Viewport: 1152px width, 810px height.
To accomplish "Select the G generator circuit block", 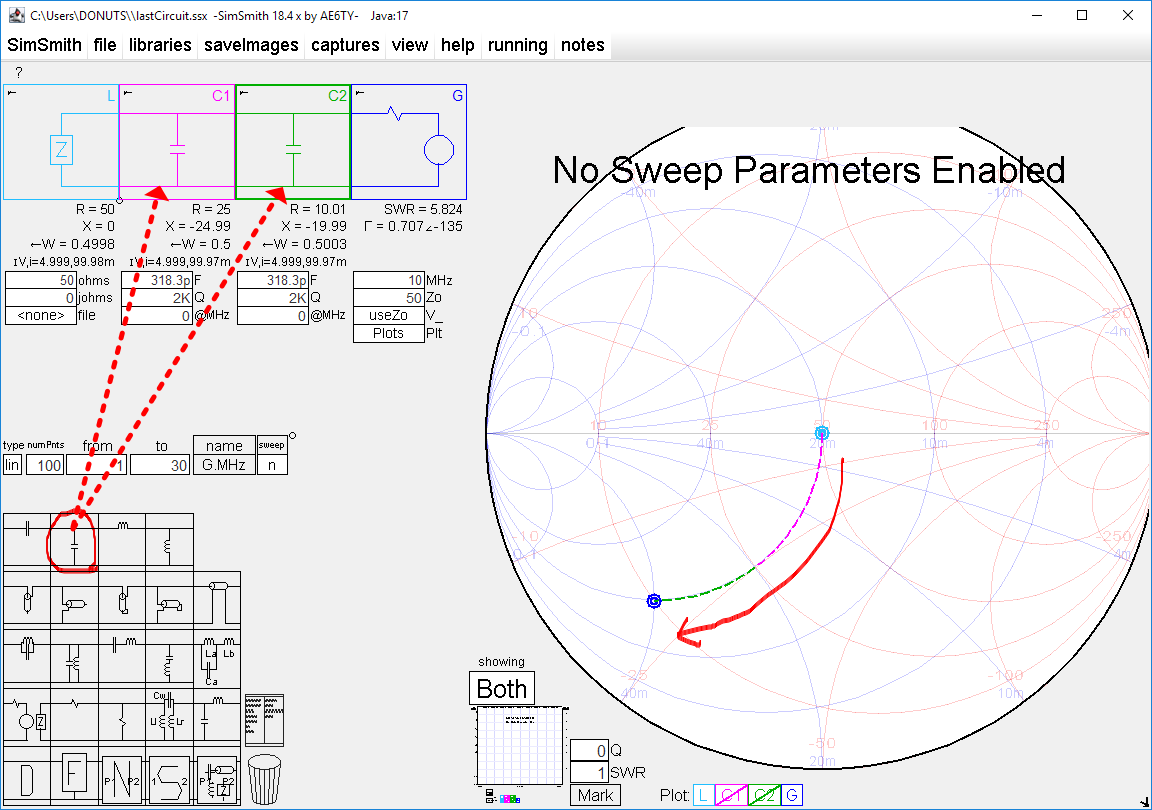I will (409, 142).
